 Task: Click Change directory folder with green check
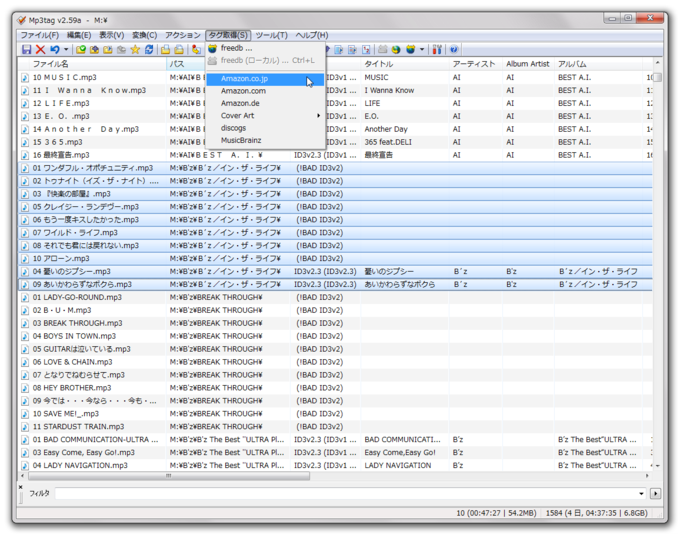(81, 49)
